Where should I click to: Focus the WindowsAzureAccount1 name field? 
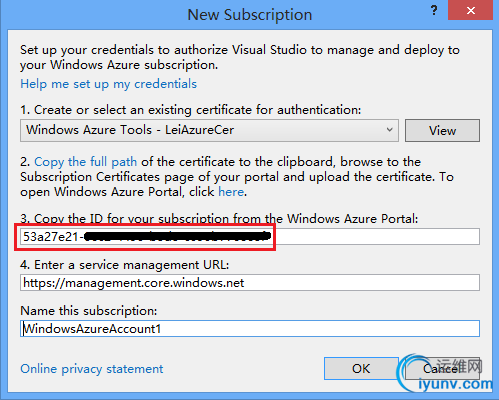coord(250,329)
